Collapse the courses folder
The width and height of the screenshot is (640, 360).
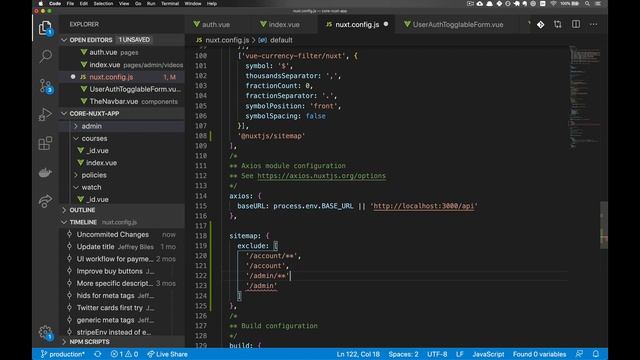point(122,138)
